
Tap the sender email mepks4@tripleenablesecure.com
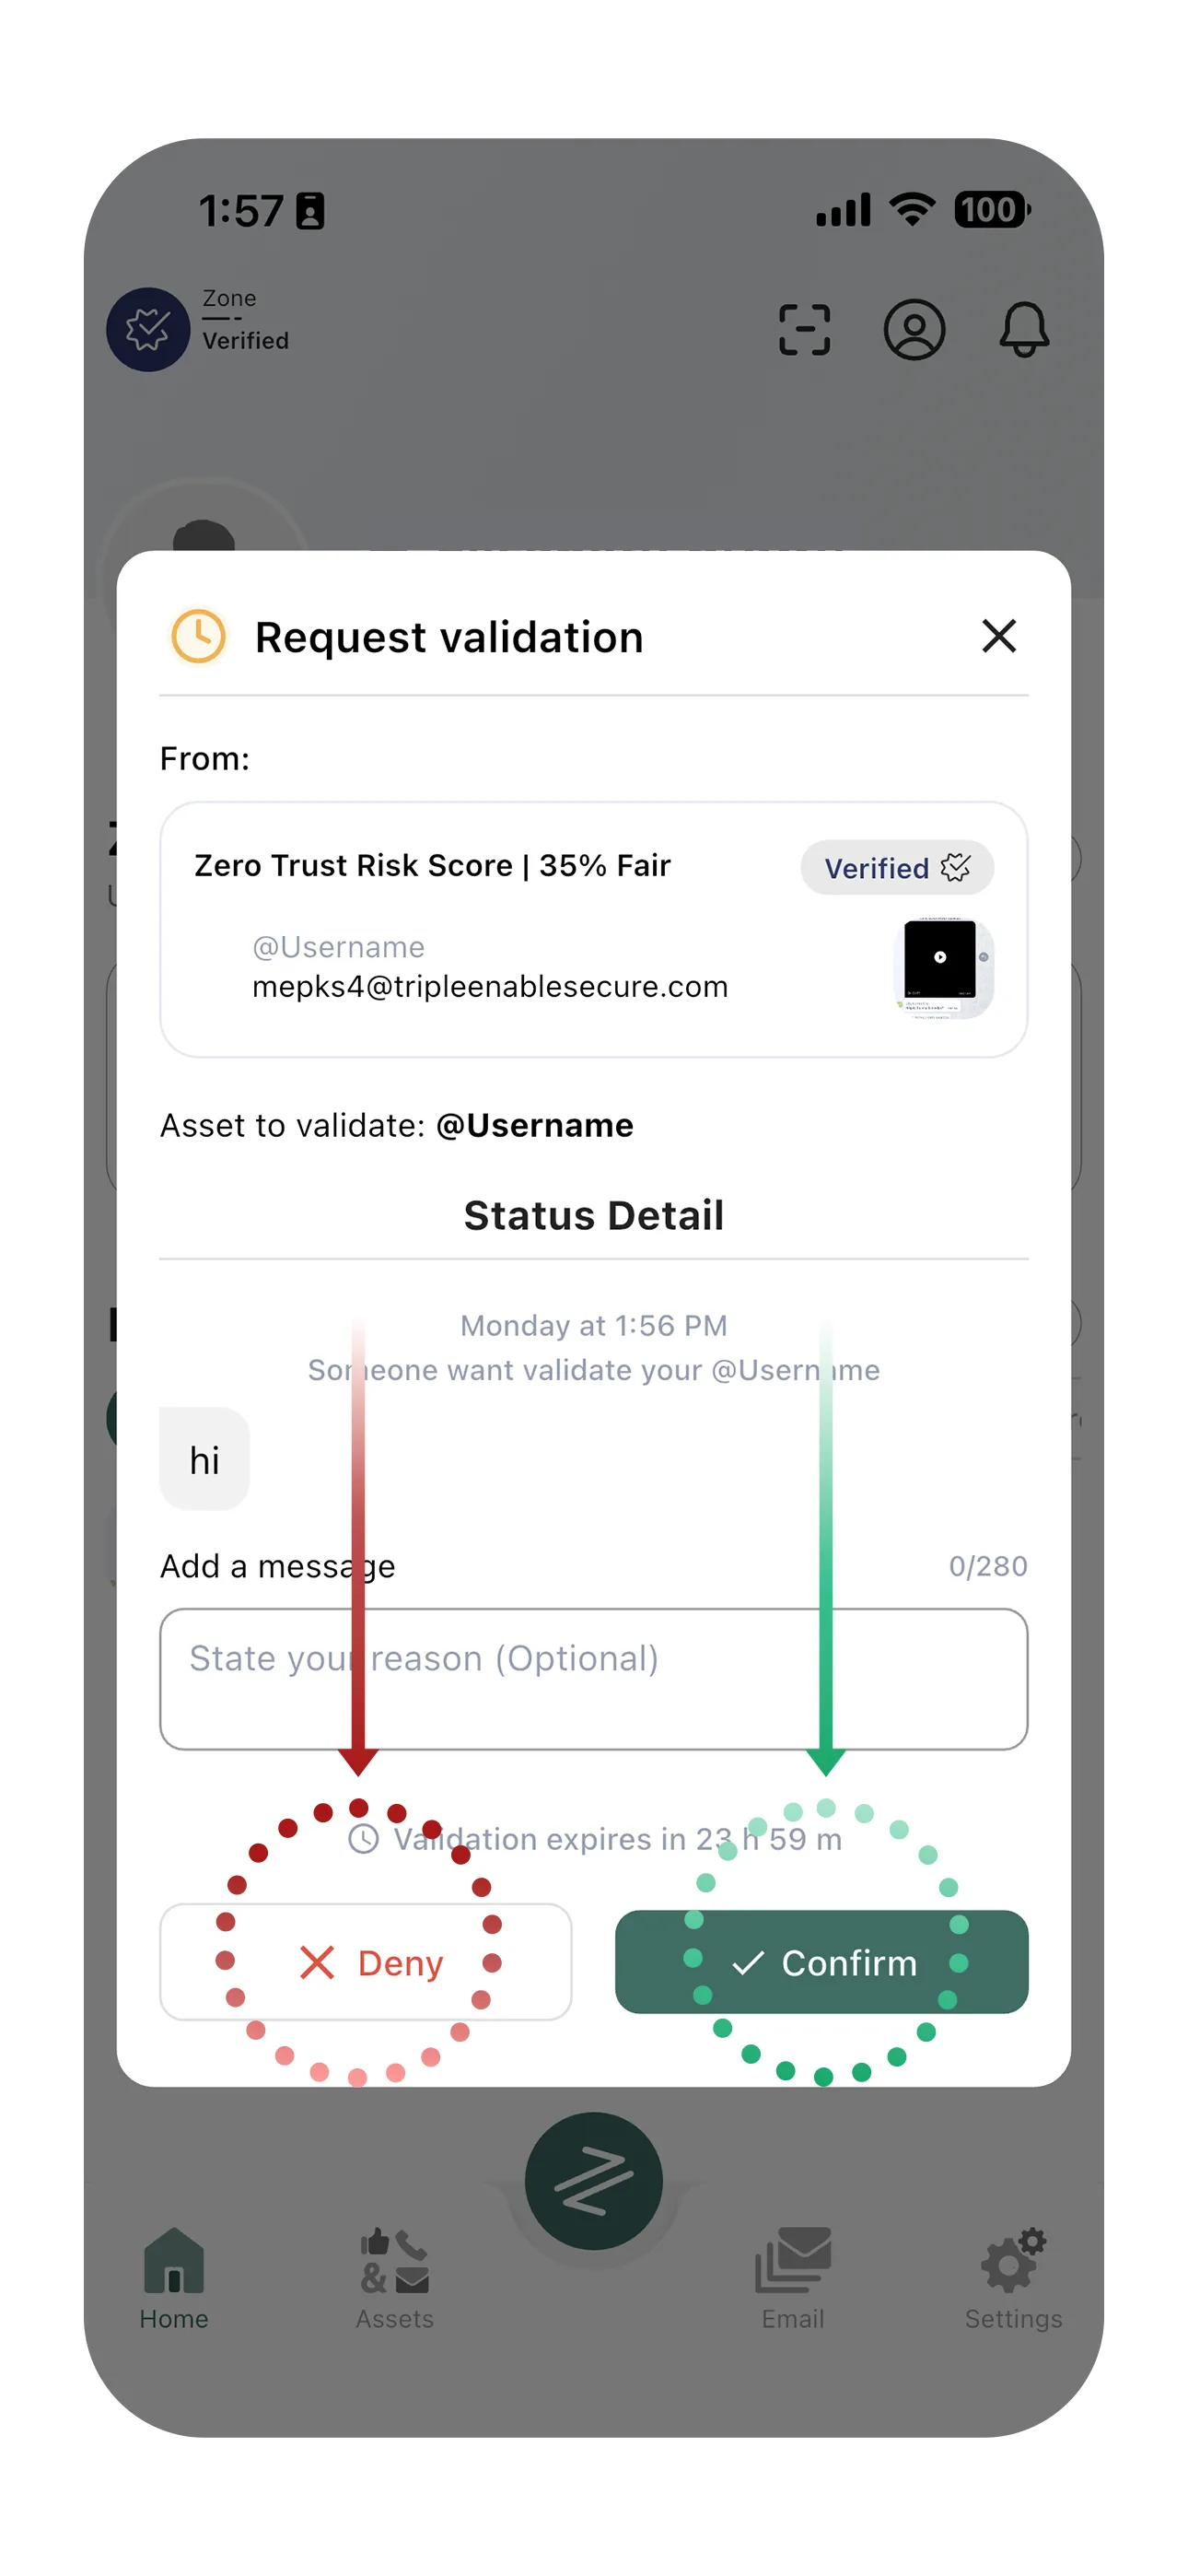(x=490, y=987)
